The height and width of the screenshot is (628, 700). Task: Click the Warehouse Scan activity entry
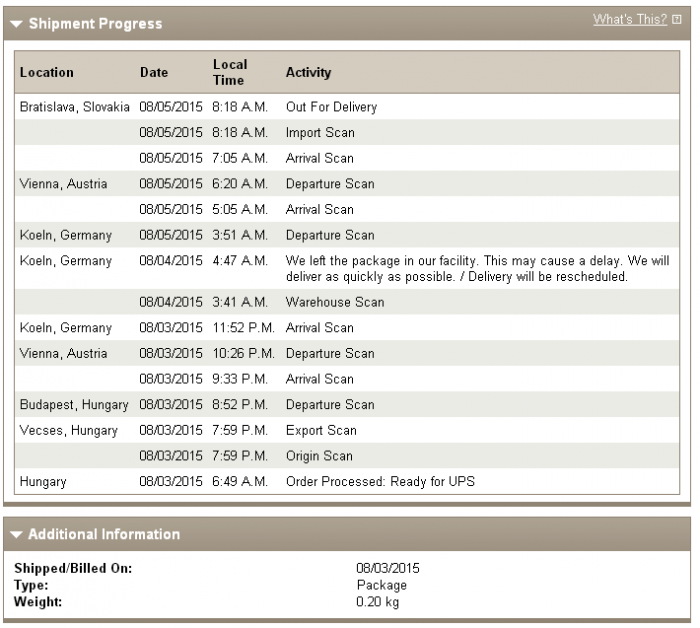tap(335, 302)
